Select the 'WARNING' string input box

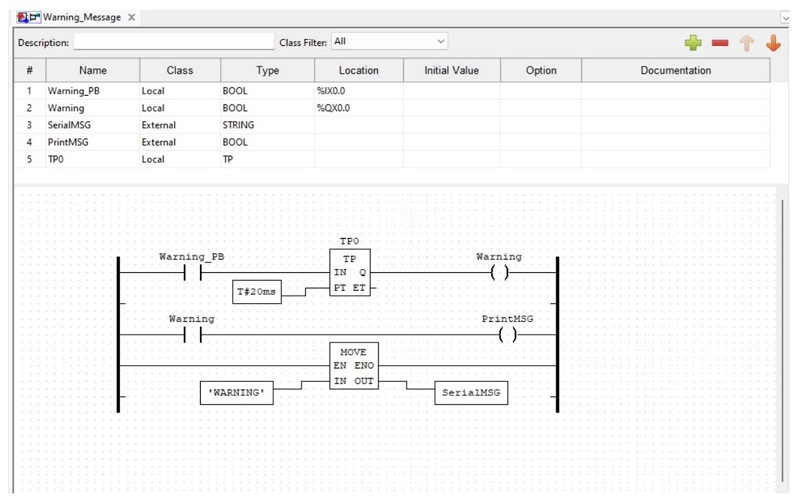pos(236,393)
